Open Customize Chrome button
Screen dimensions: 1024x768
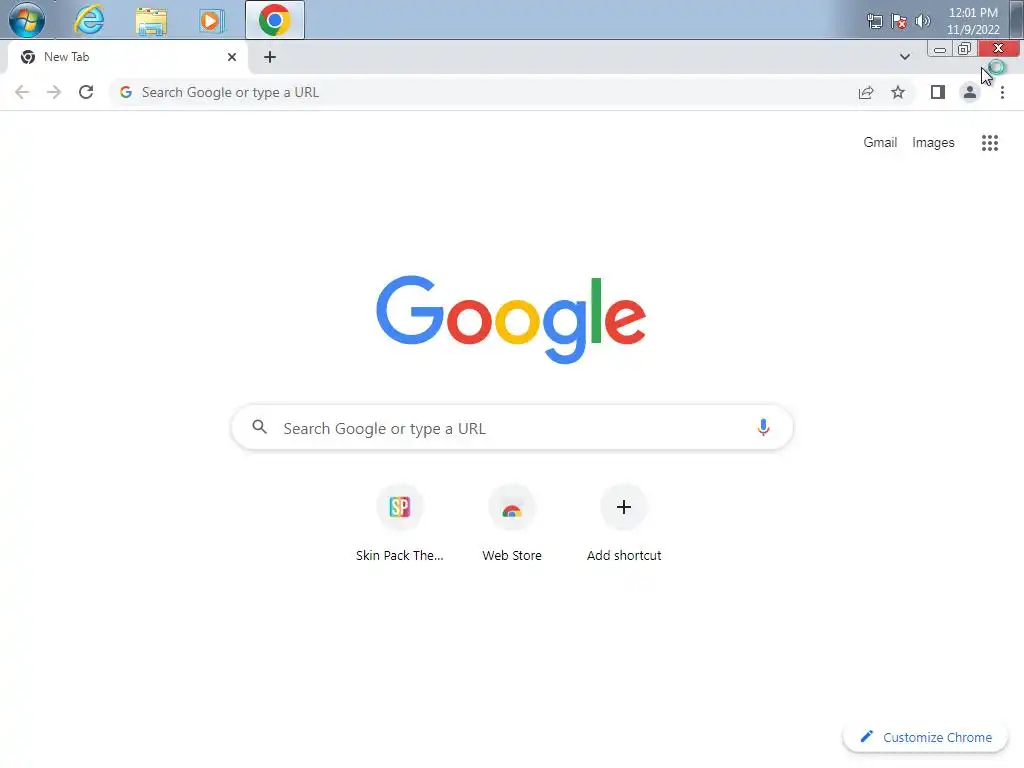click(925, 737)
